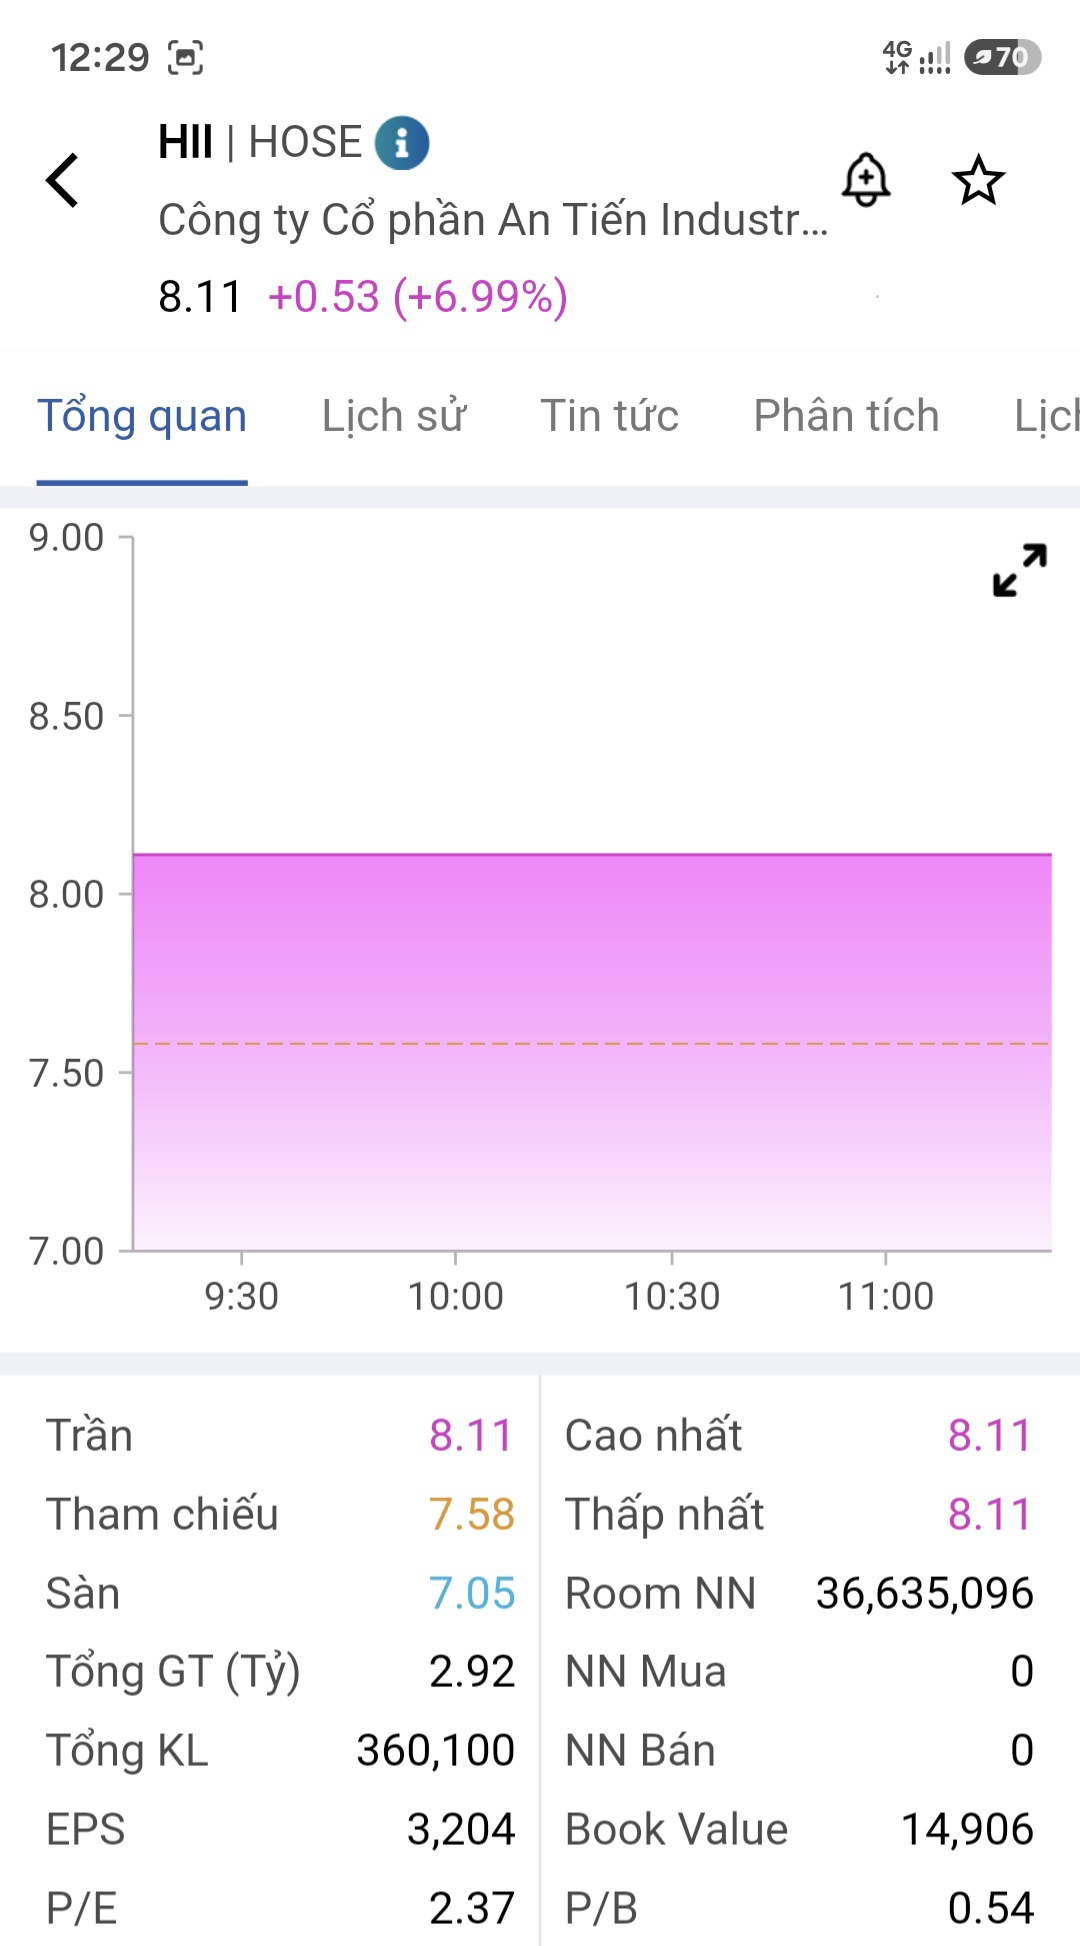Tap the Room NN value 36,635,096
The width and height of the screenshot is (1080, 1946).
click(925, 1593)
